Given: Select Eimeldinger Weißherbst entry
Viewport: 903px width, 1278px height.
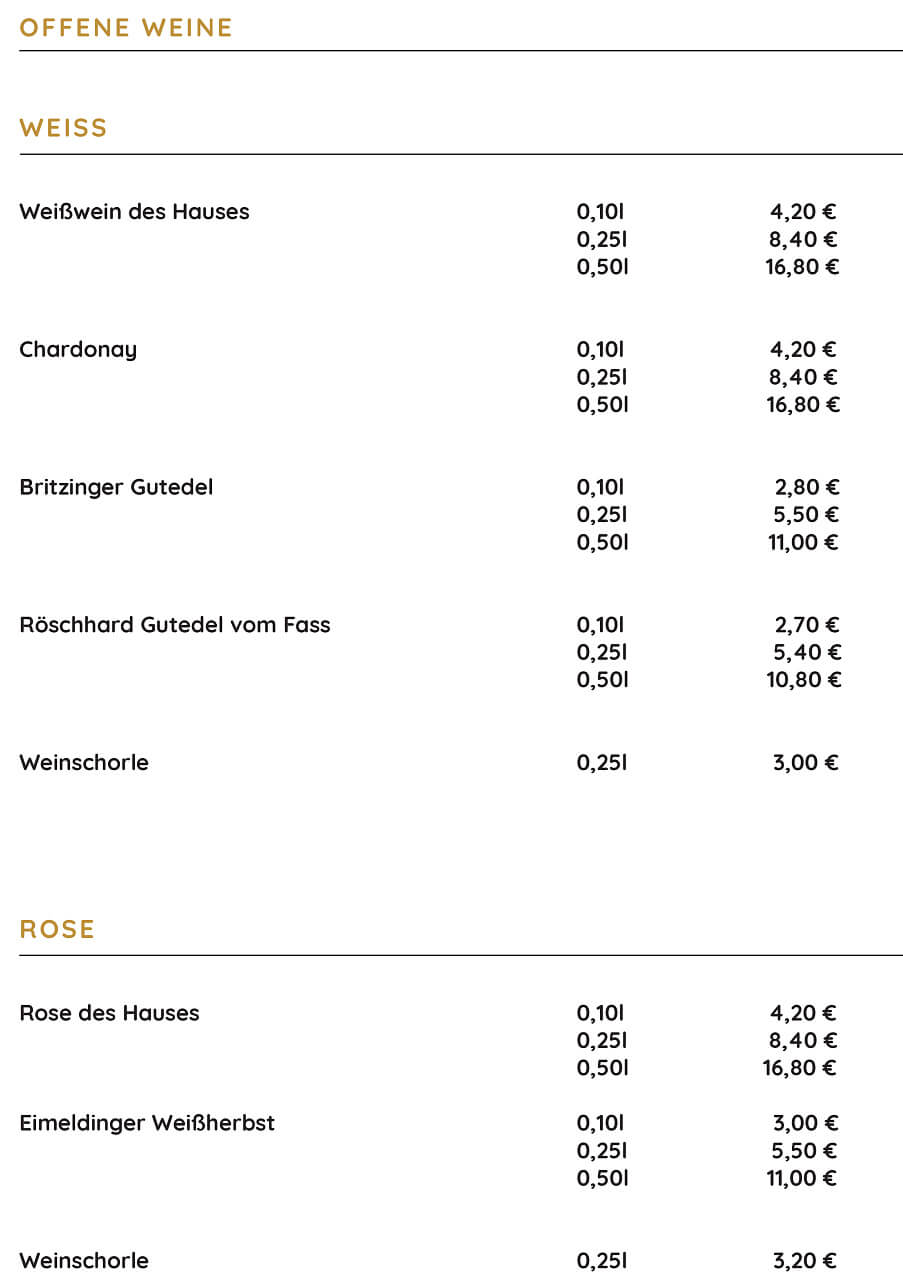Looking at the screenshot, I should coord(147,1123).
